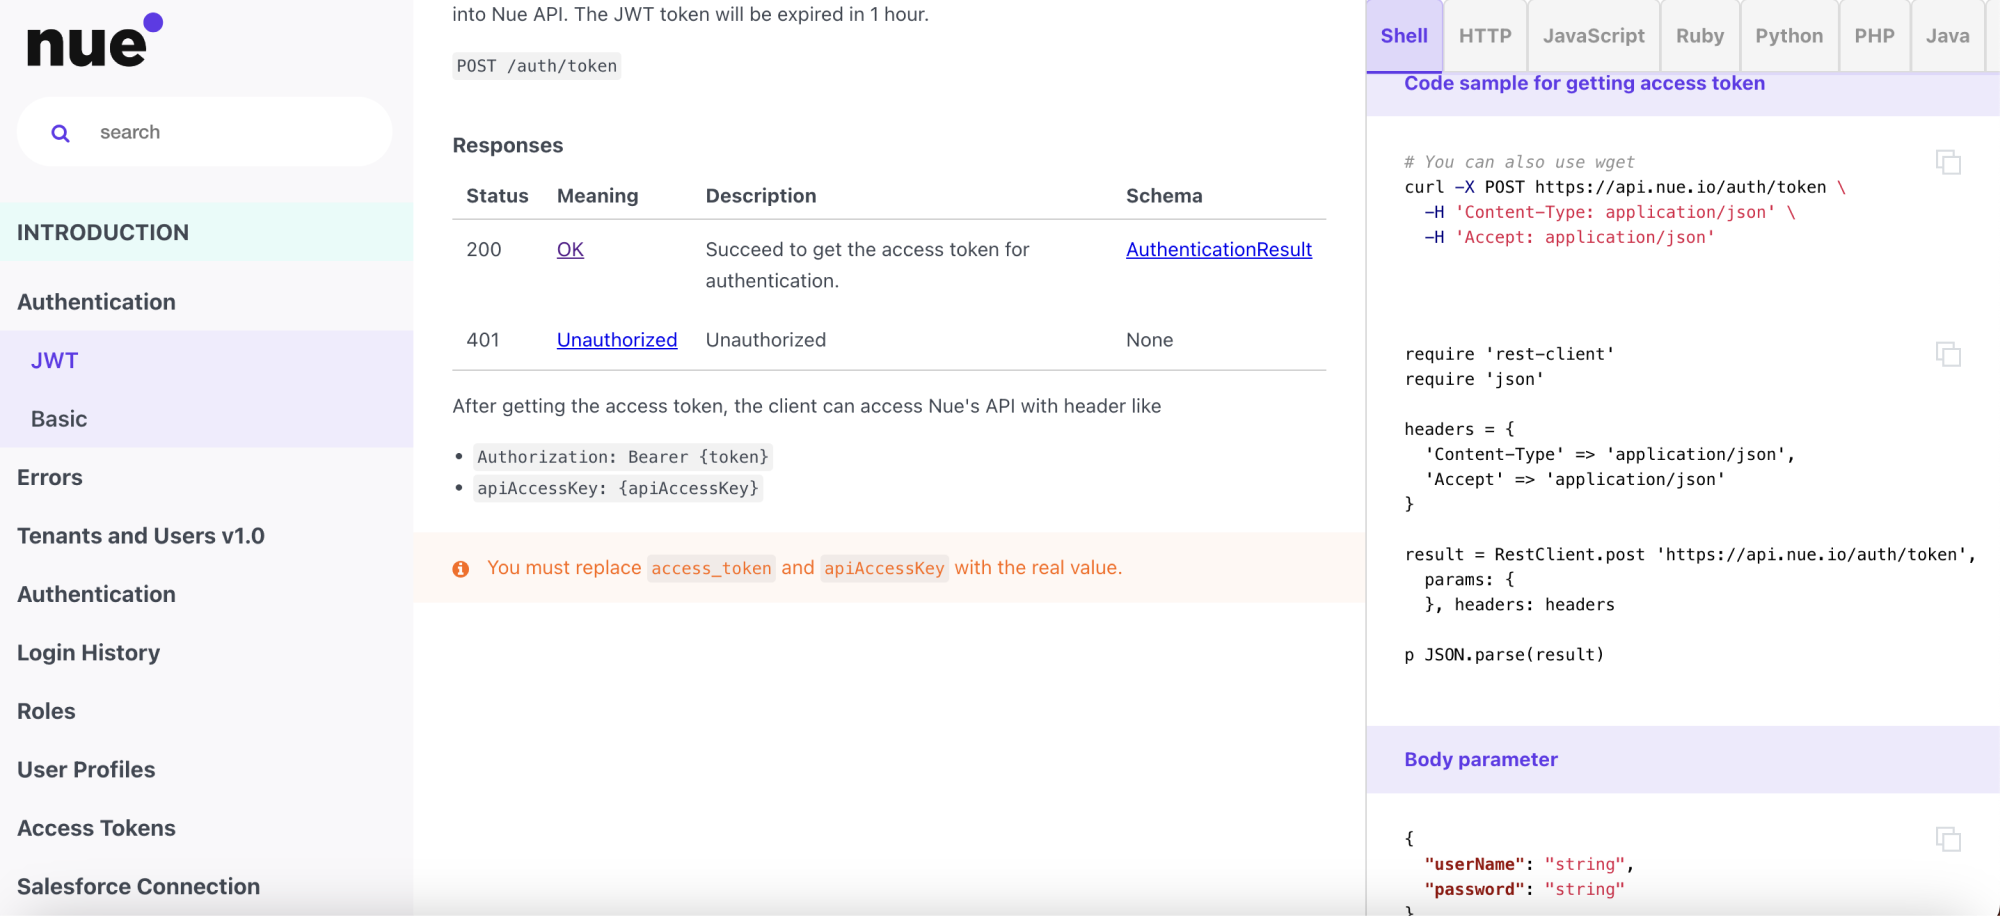Click the search magnifier icon
2000x916 pixels.
(x=61, y=133)
